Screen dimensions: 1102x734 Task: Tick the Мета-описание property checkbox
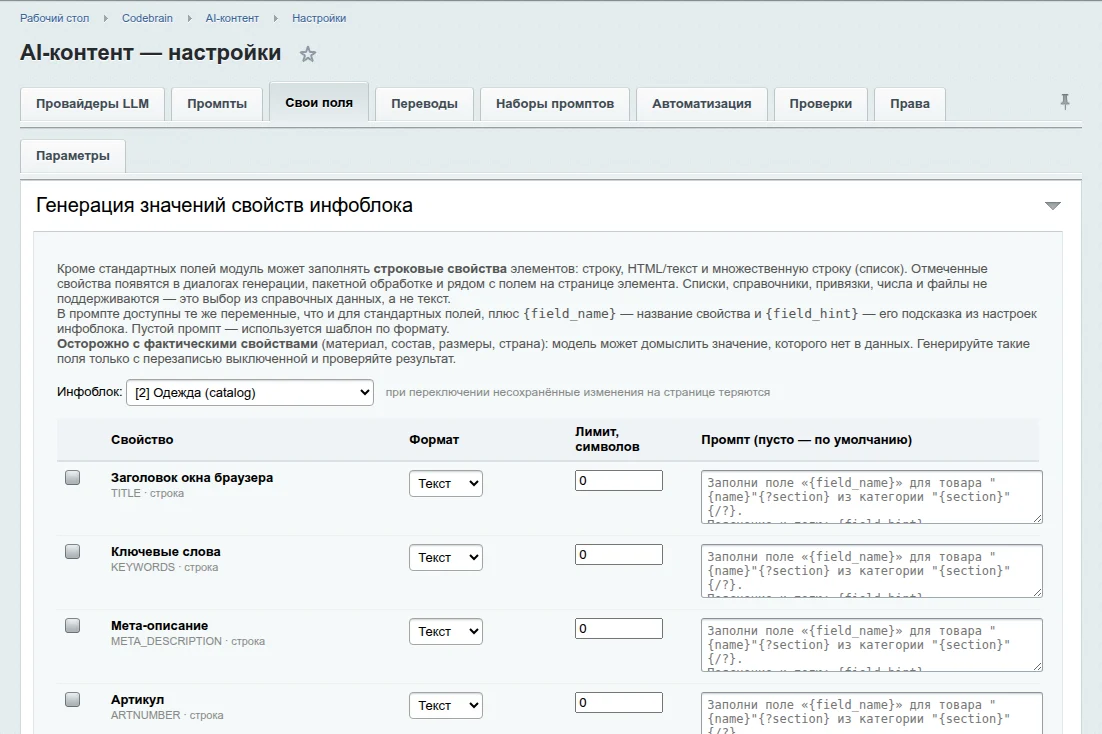click(x=72, y=625)
